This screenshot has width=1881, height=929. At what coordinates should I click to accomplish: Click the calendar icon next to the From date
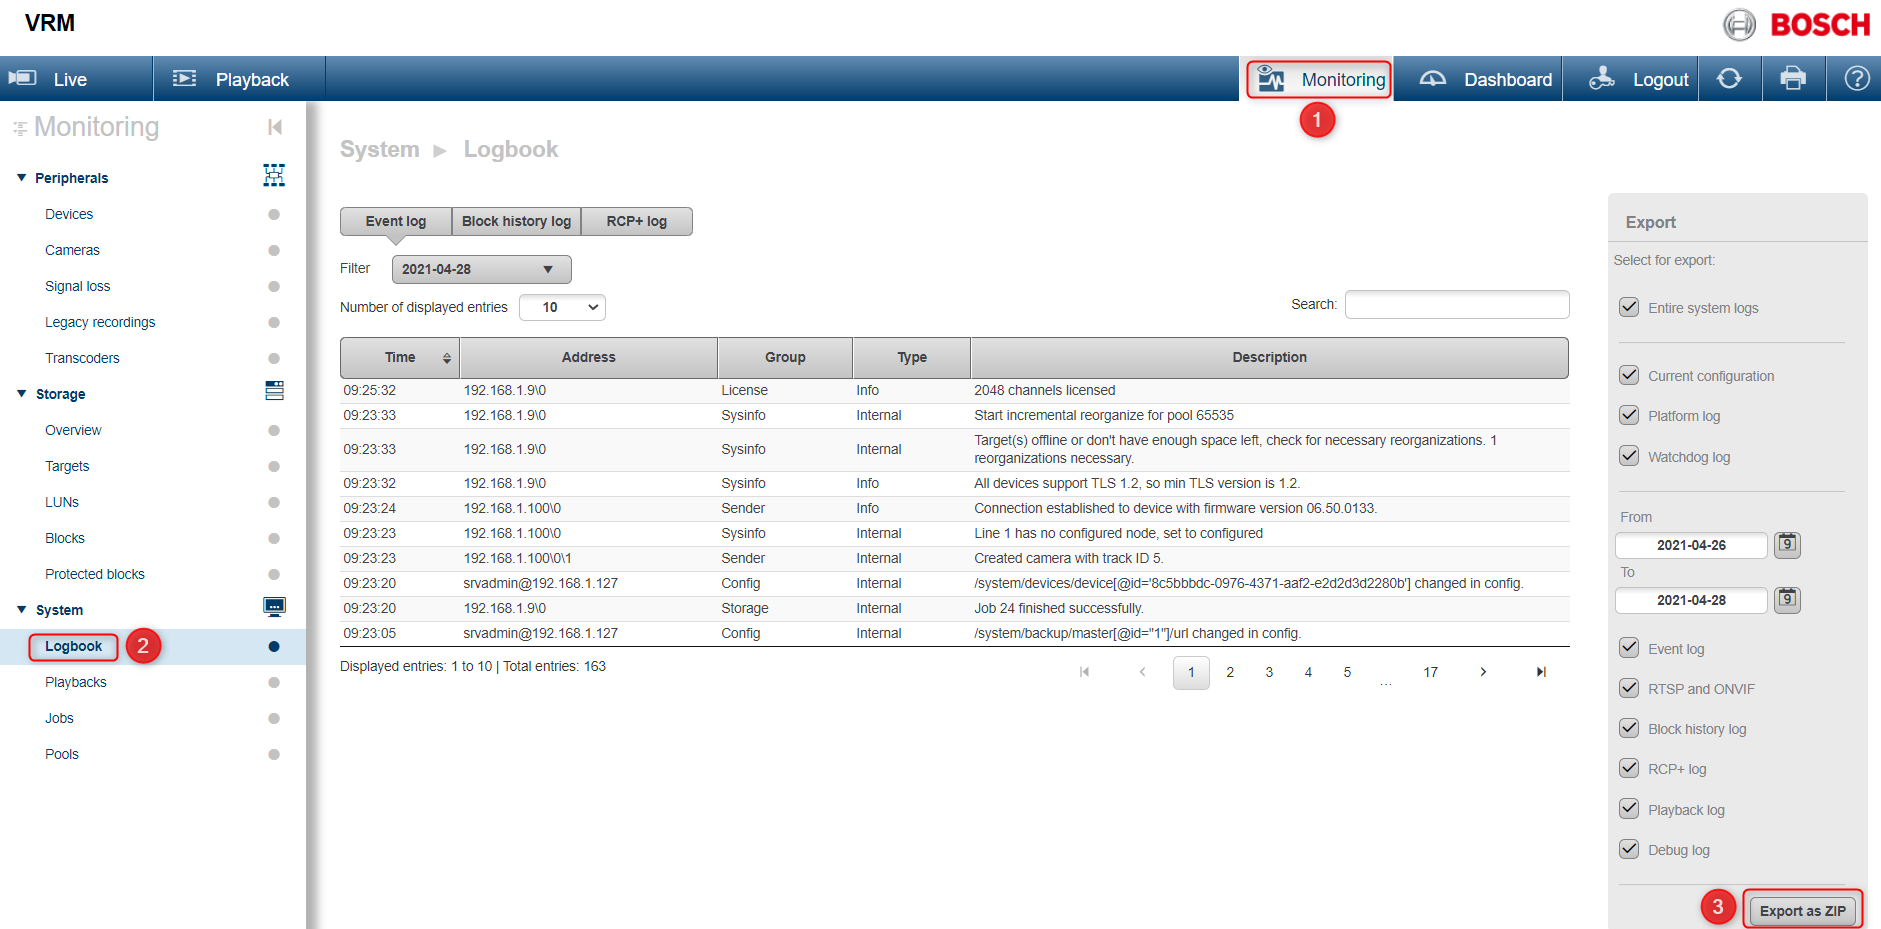[1787, 544]
